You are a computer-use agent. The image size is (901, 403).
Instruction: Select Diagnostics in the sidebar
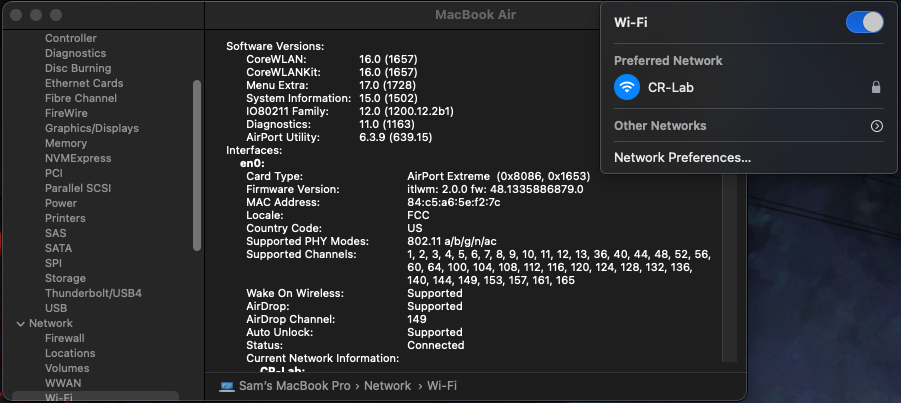coord(75,53)
